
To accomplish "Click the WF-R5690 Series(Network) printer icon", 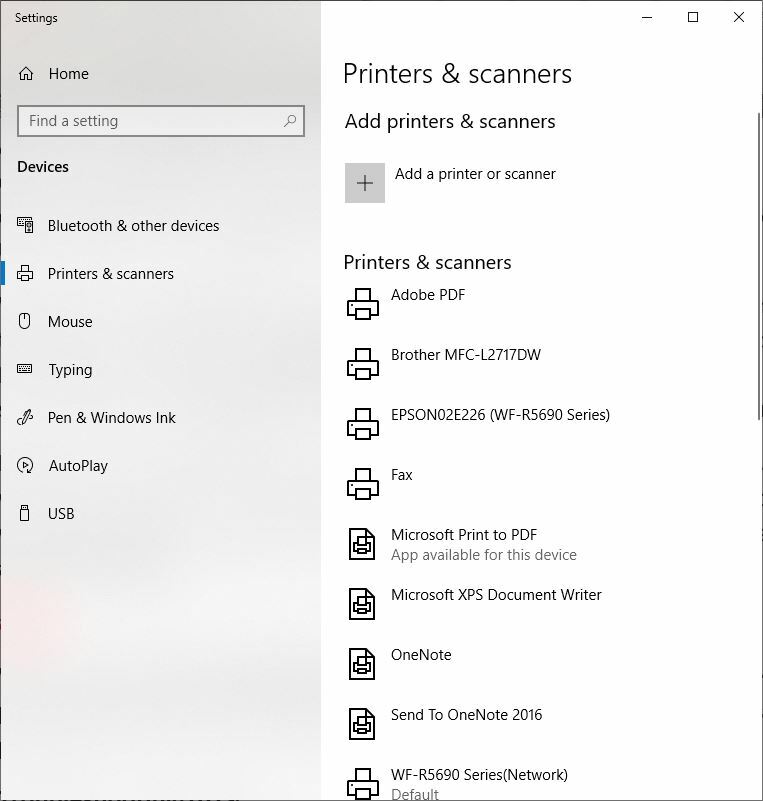I will 363,783.
